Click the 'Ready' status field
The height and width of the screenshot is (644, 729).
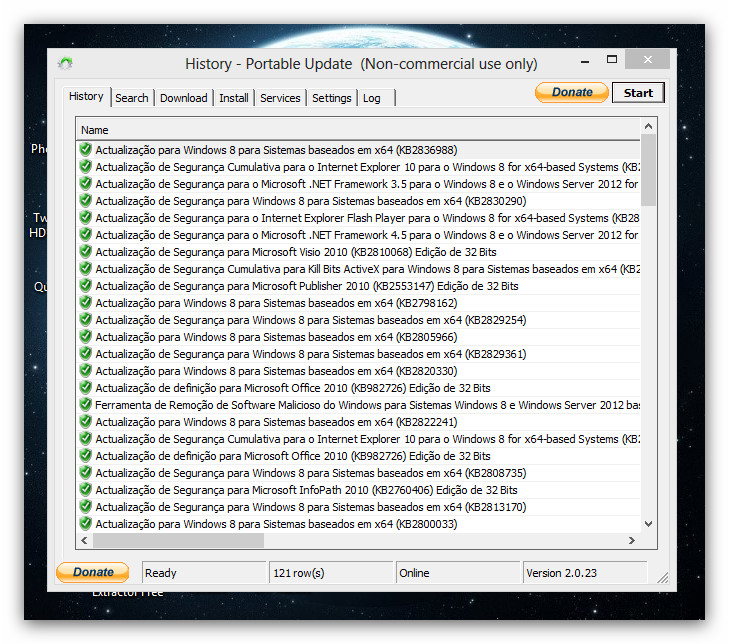[204, 572]
